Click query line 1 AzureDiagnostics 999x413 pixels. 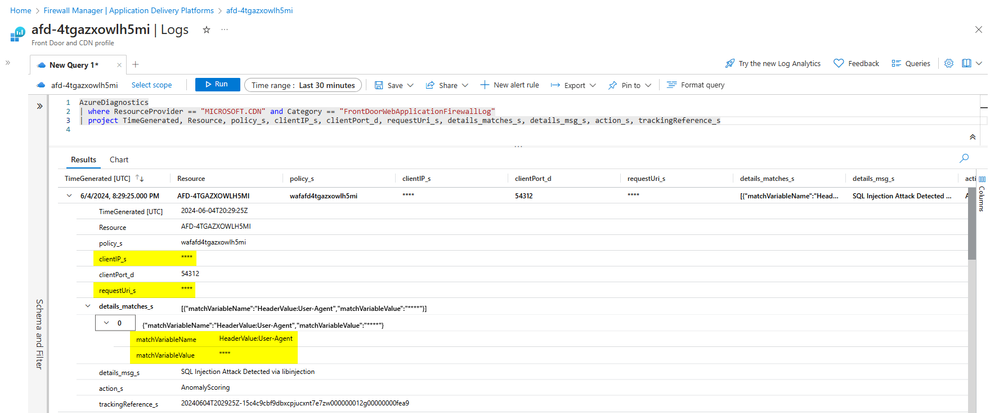[x=113, y=102]
